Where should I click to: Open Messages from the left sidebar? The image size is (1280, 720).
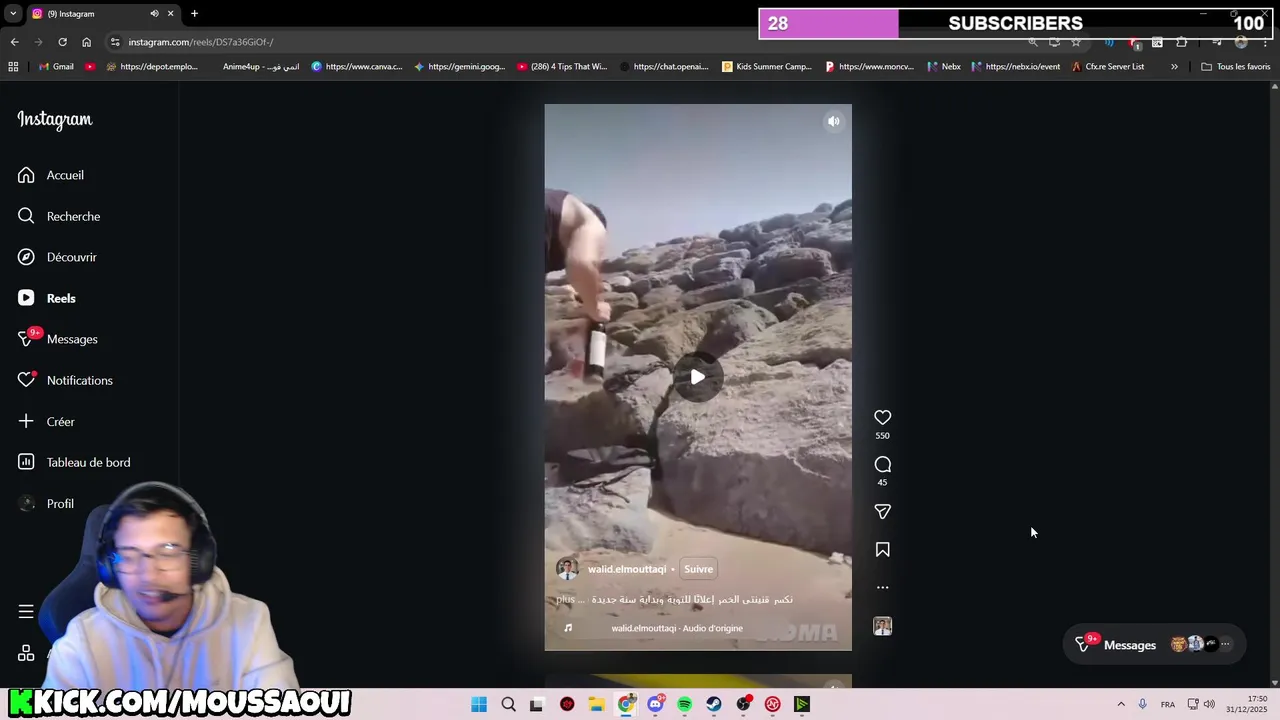tap(57, 339)
